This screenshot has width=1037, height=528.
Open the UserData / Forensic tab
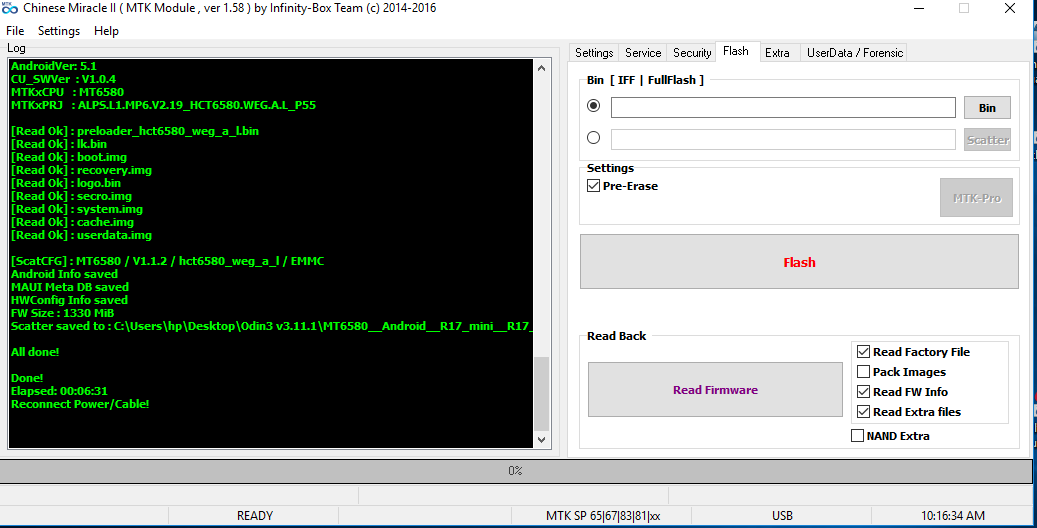pos(854,53)
